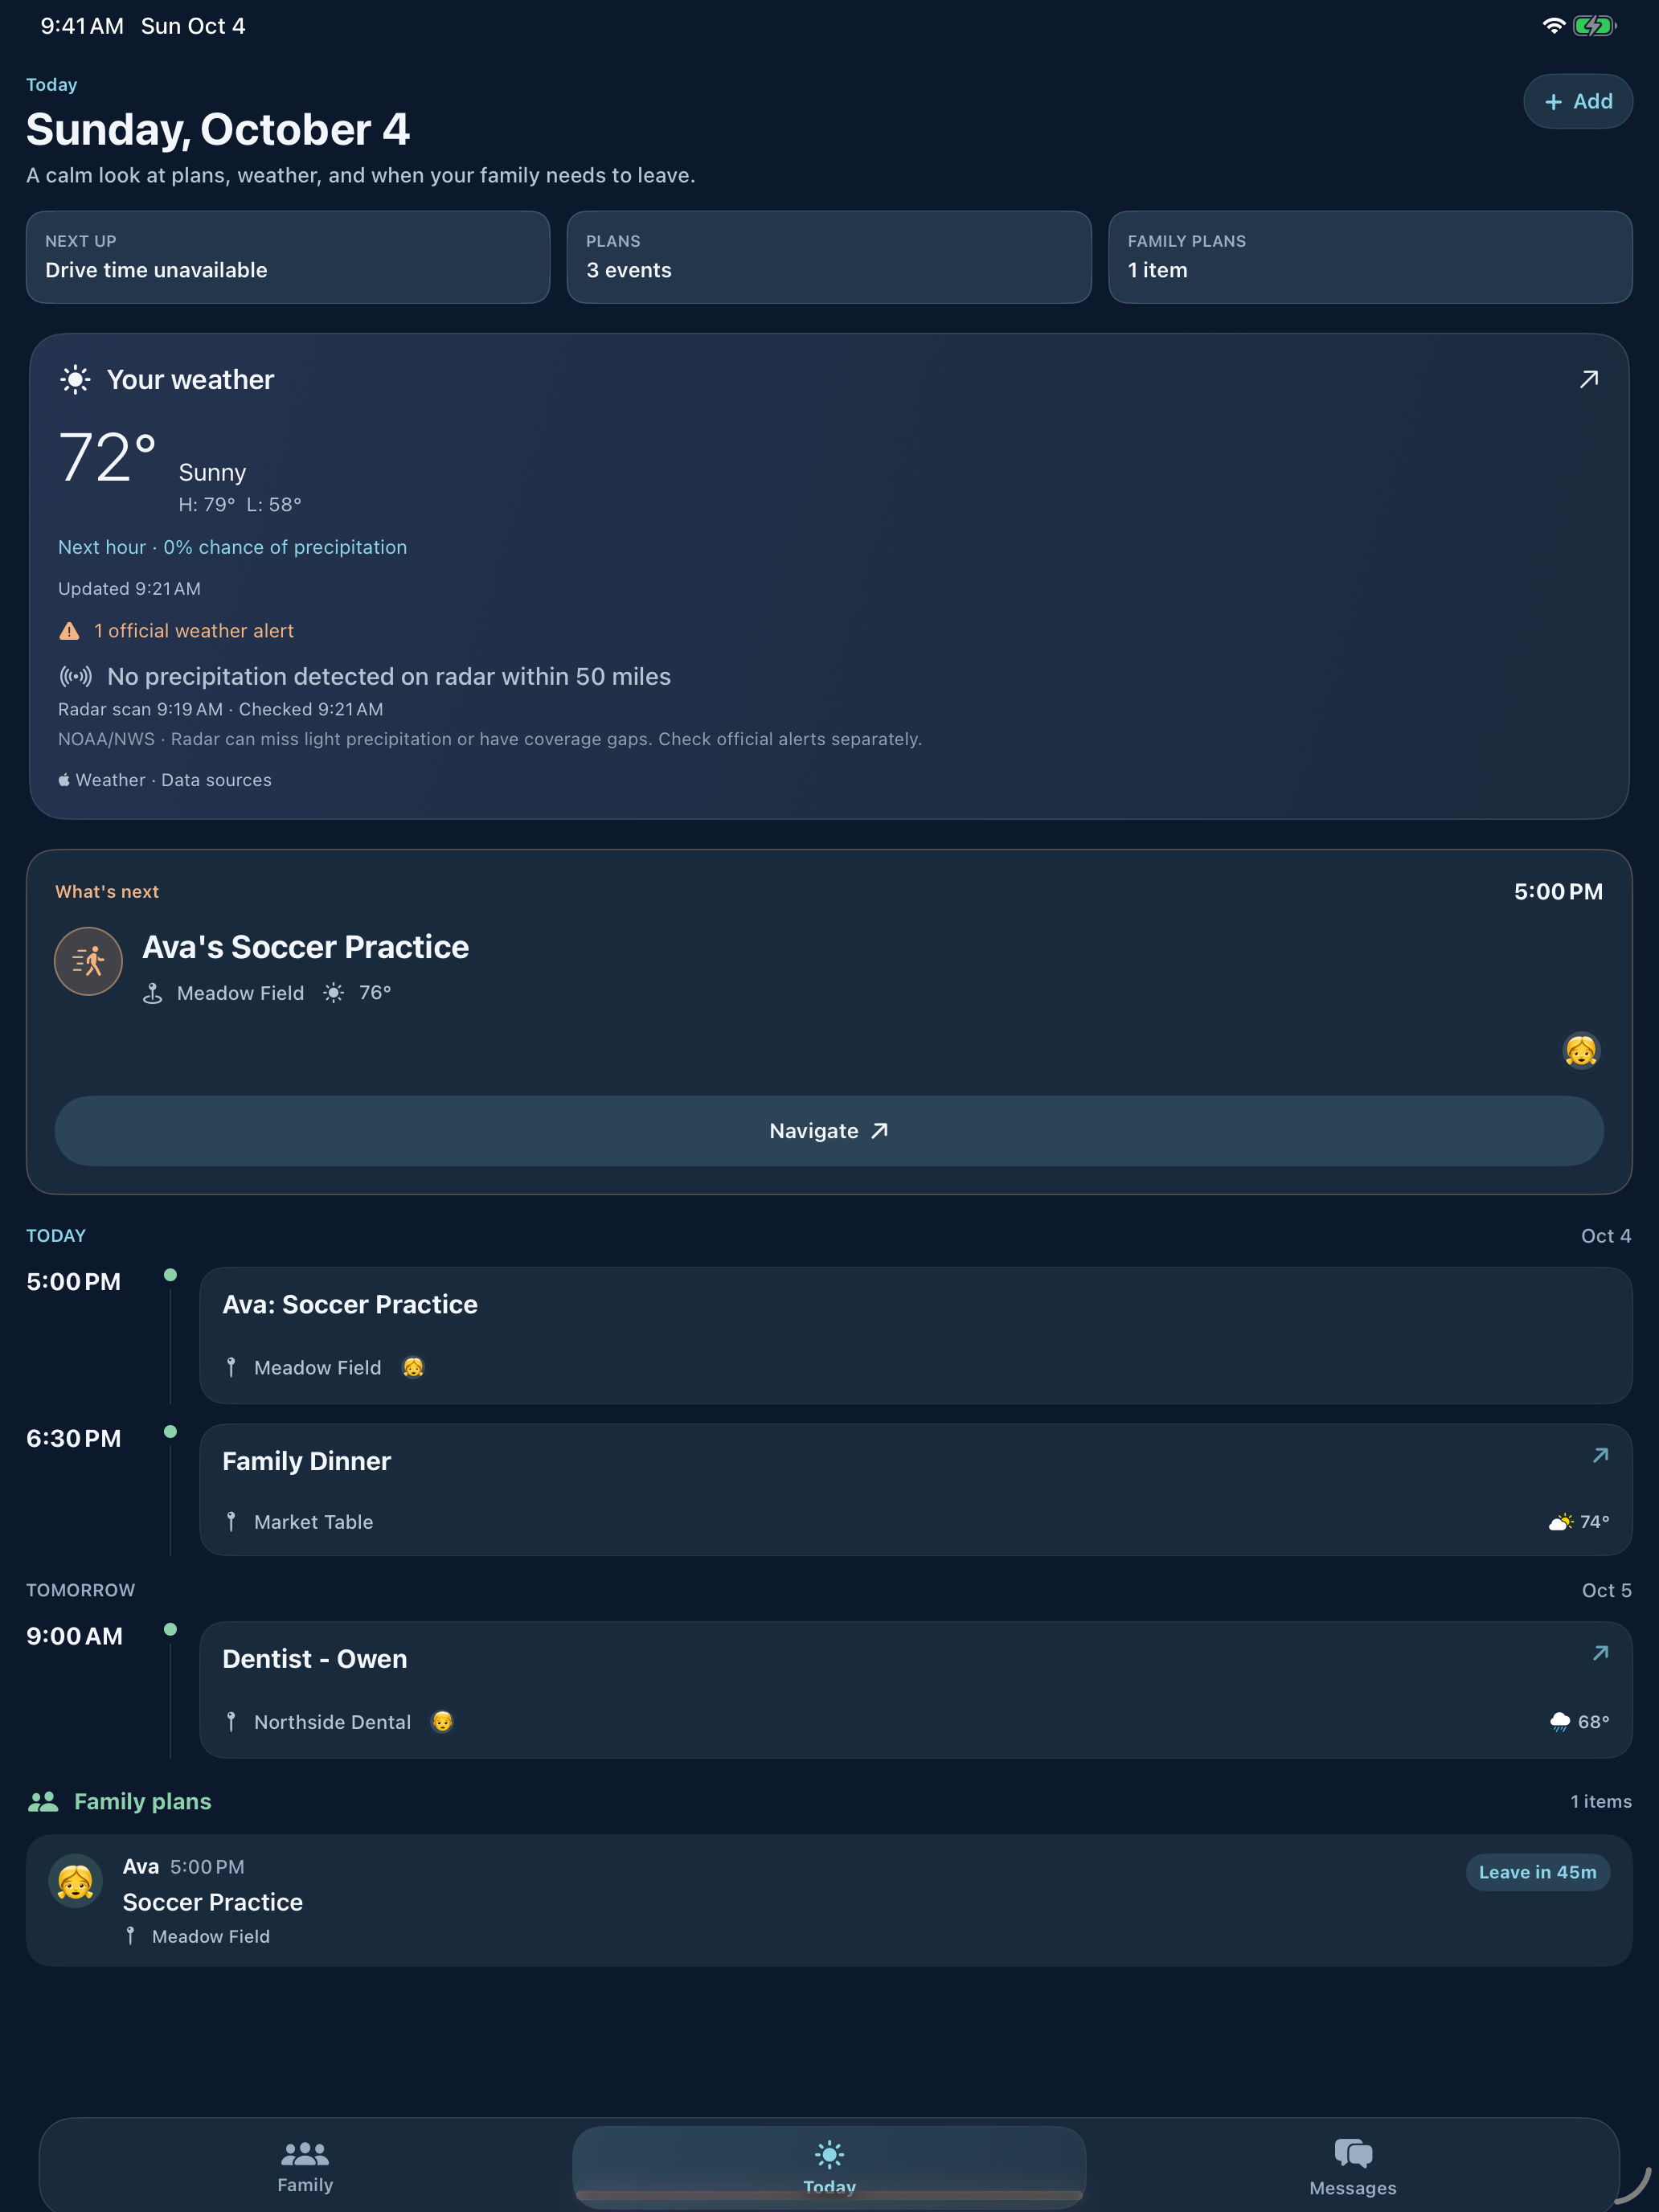Select the Today tab

(x=829, y=2166)
